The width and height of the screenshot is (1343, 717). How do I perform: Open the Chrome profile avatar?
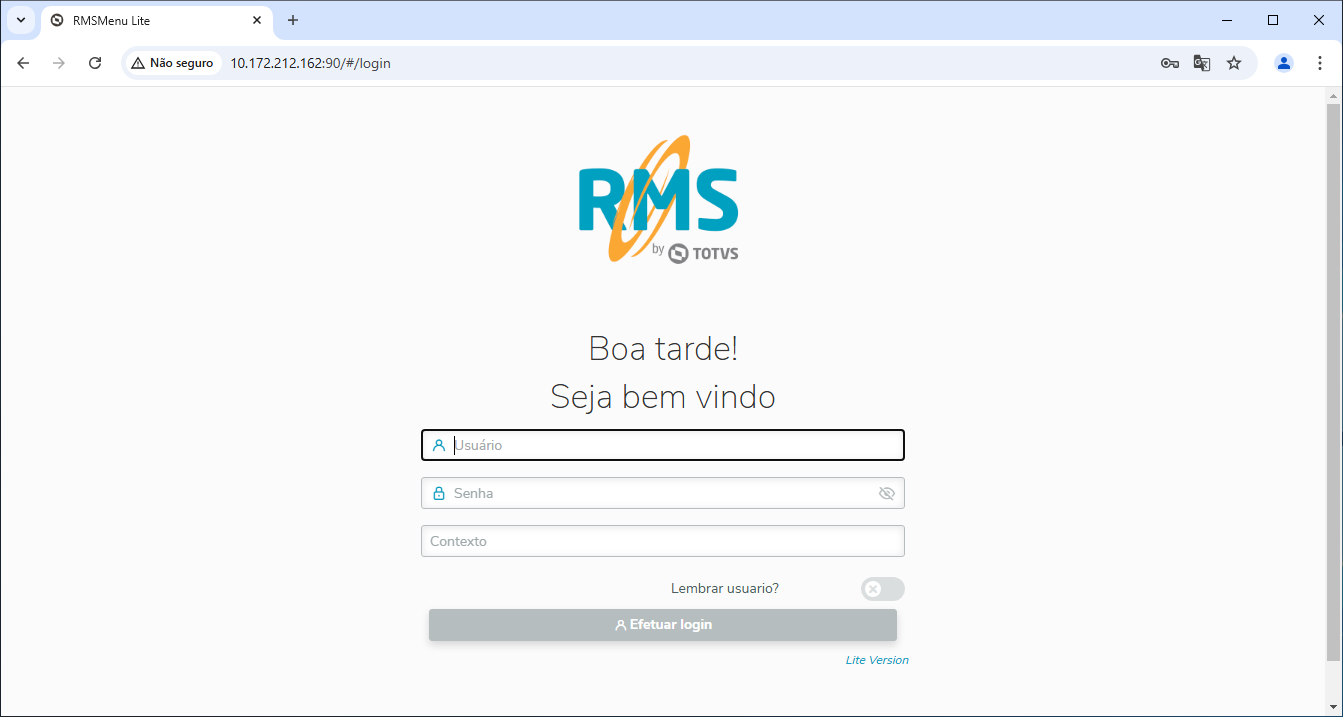tap(1284, 63)
